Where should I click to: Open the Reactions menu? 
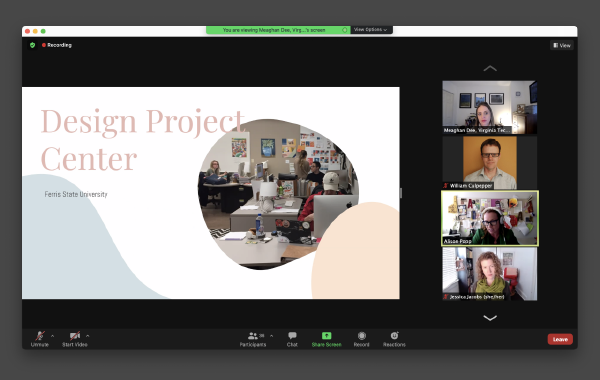[x=394, y=339]
